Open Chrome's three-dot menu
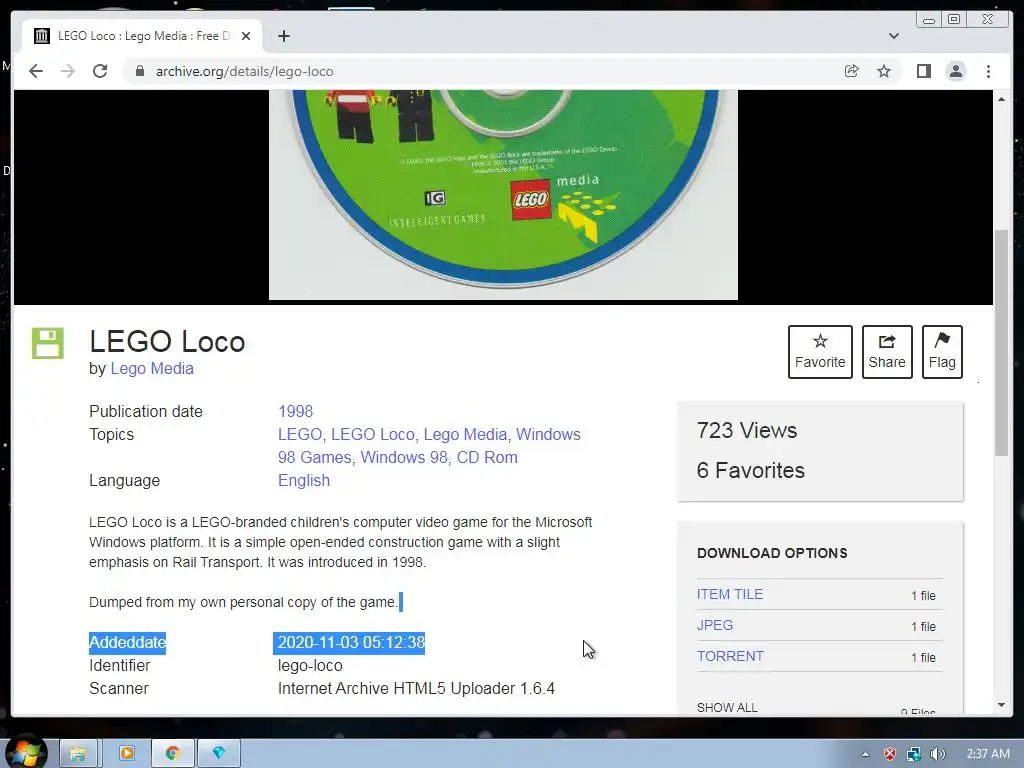The height and width of the screenshot is (768, 1024). point(988,71)
